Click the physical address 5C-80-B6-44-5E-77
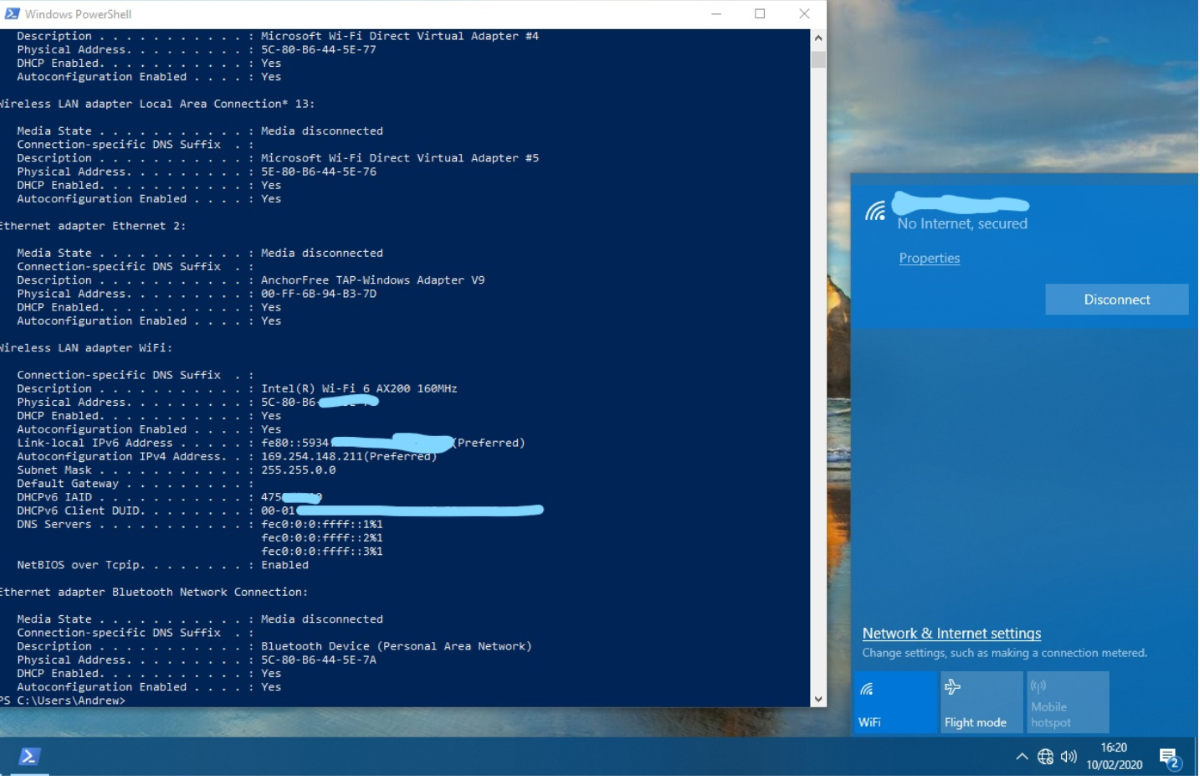The height and width of the screenshot is (776, 1200). pyautogui.click(x=319, y=50)
